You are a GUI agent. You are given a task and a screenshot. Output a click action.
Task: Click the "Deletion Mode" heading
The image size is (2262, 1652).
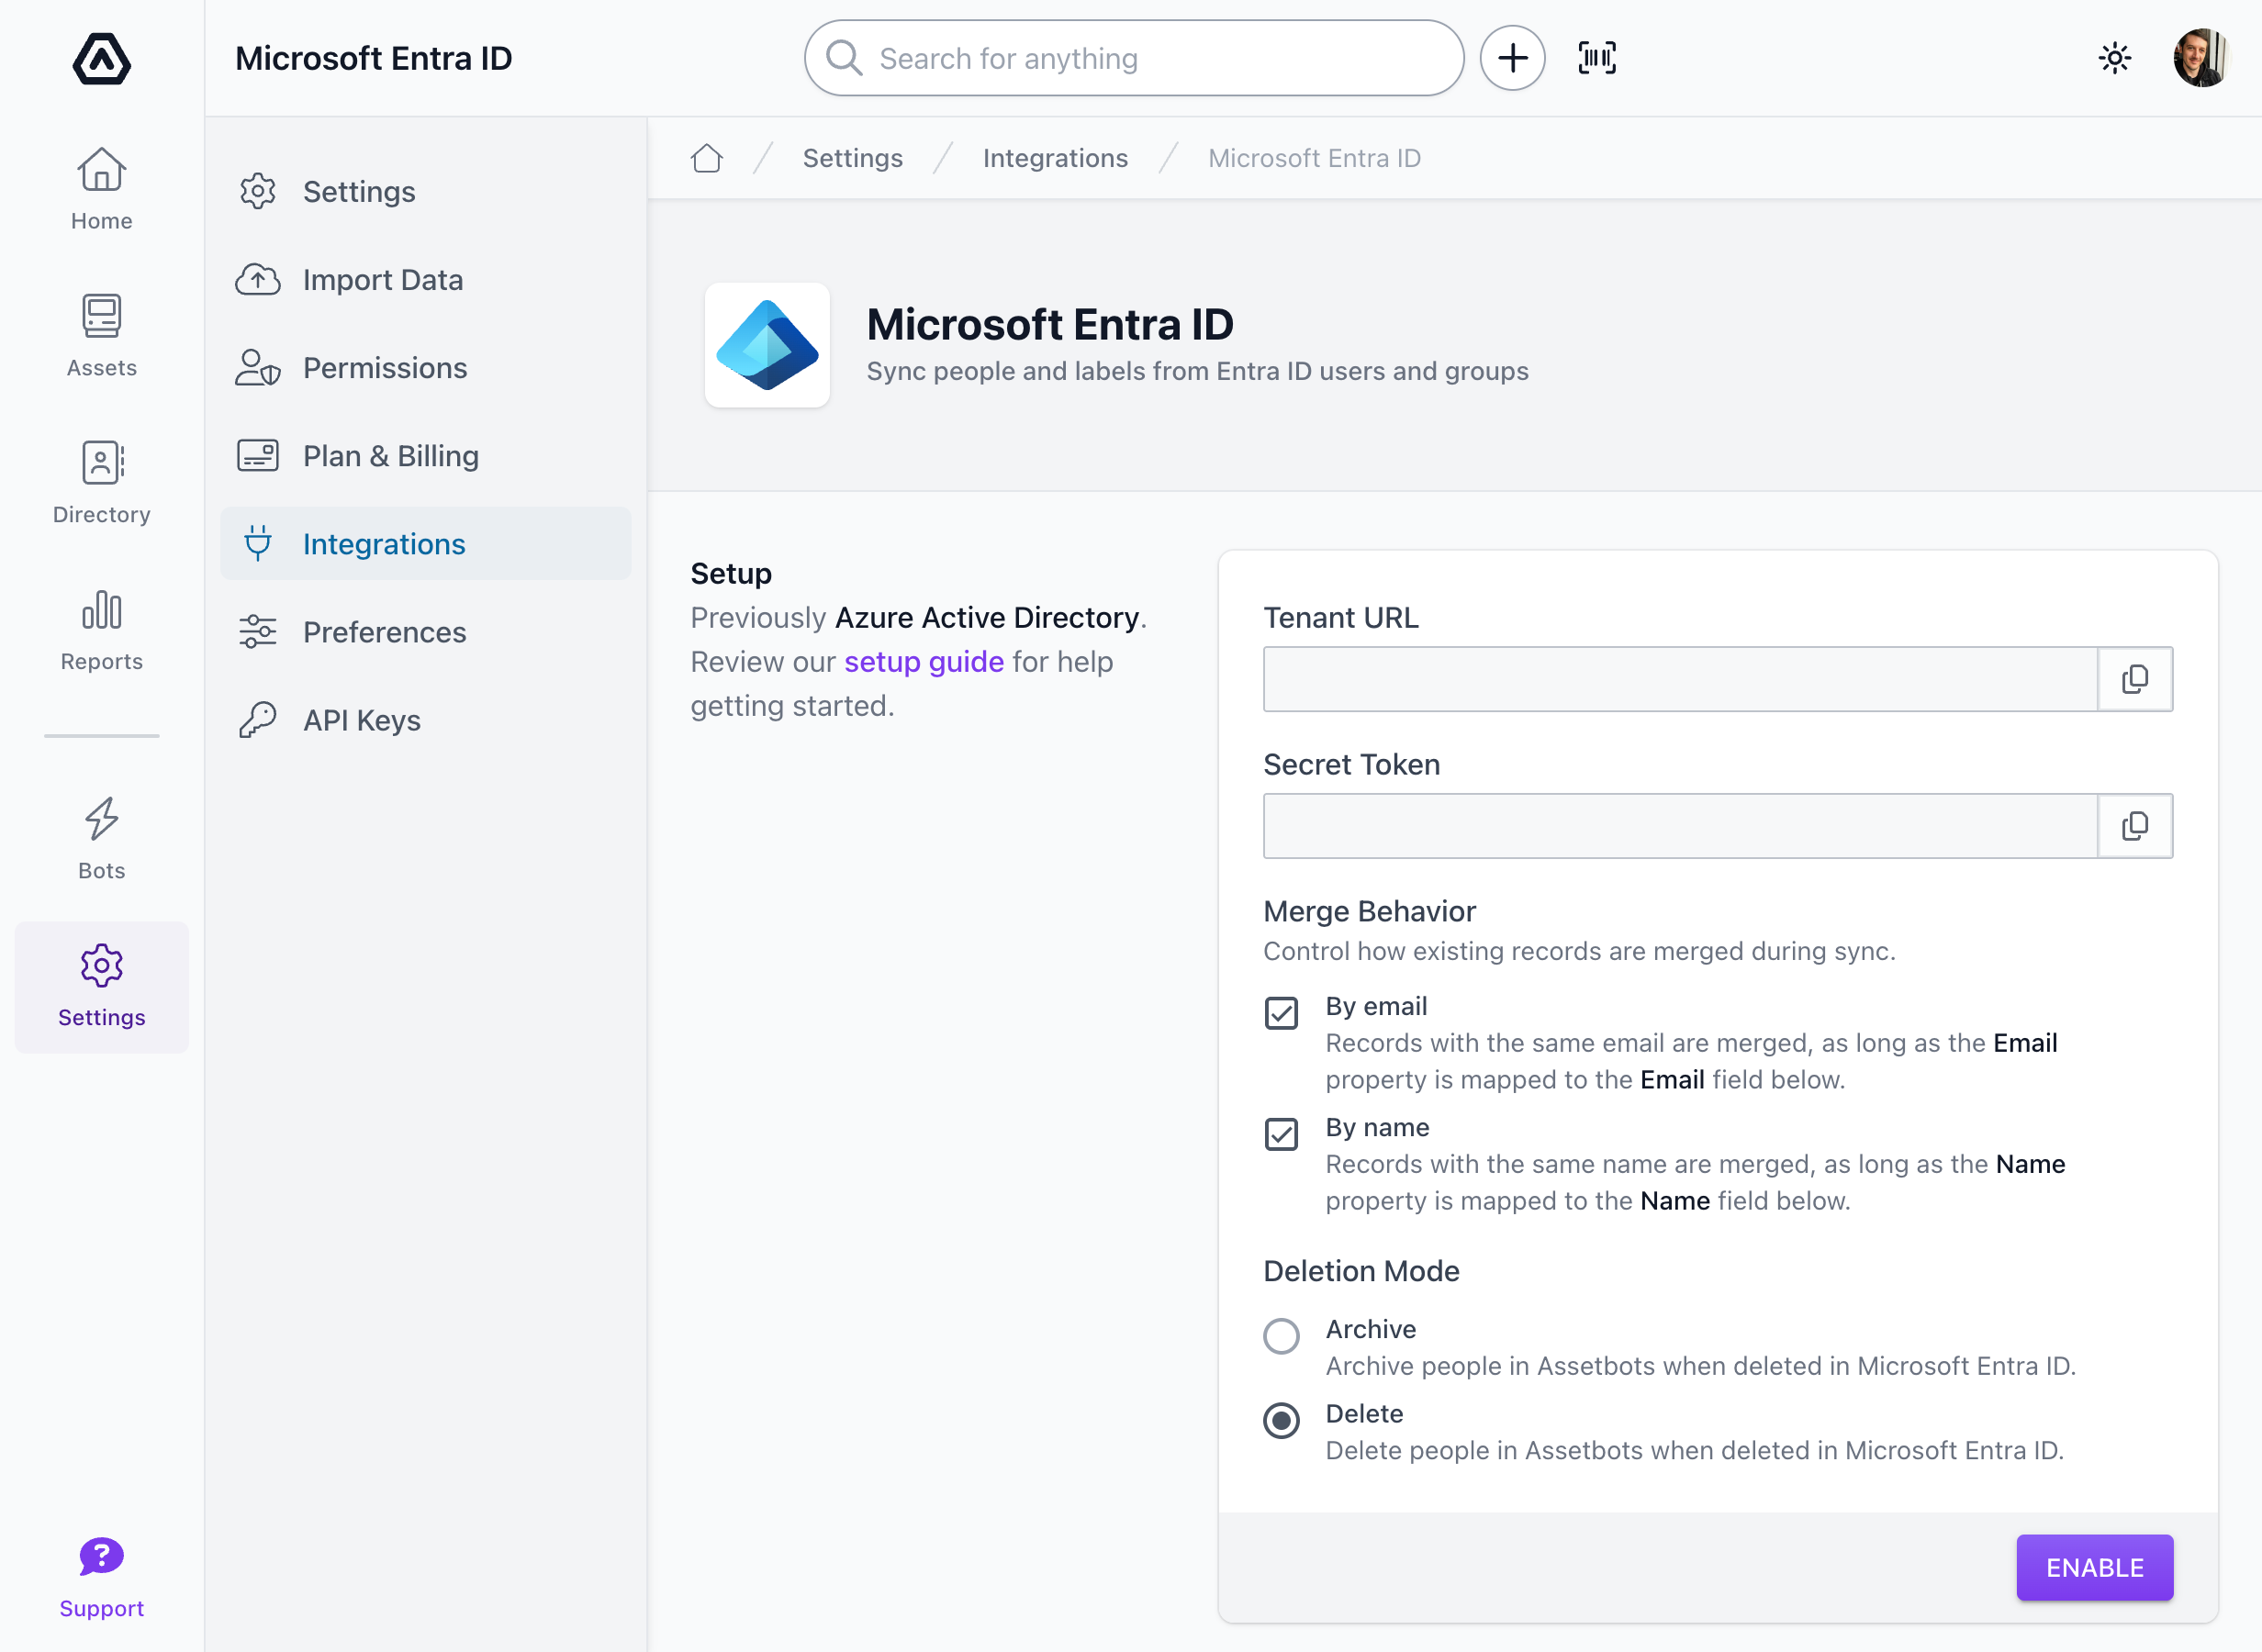click(x=1361, y=1271)
